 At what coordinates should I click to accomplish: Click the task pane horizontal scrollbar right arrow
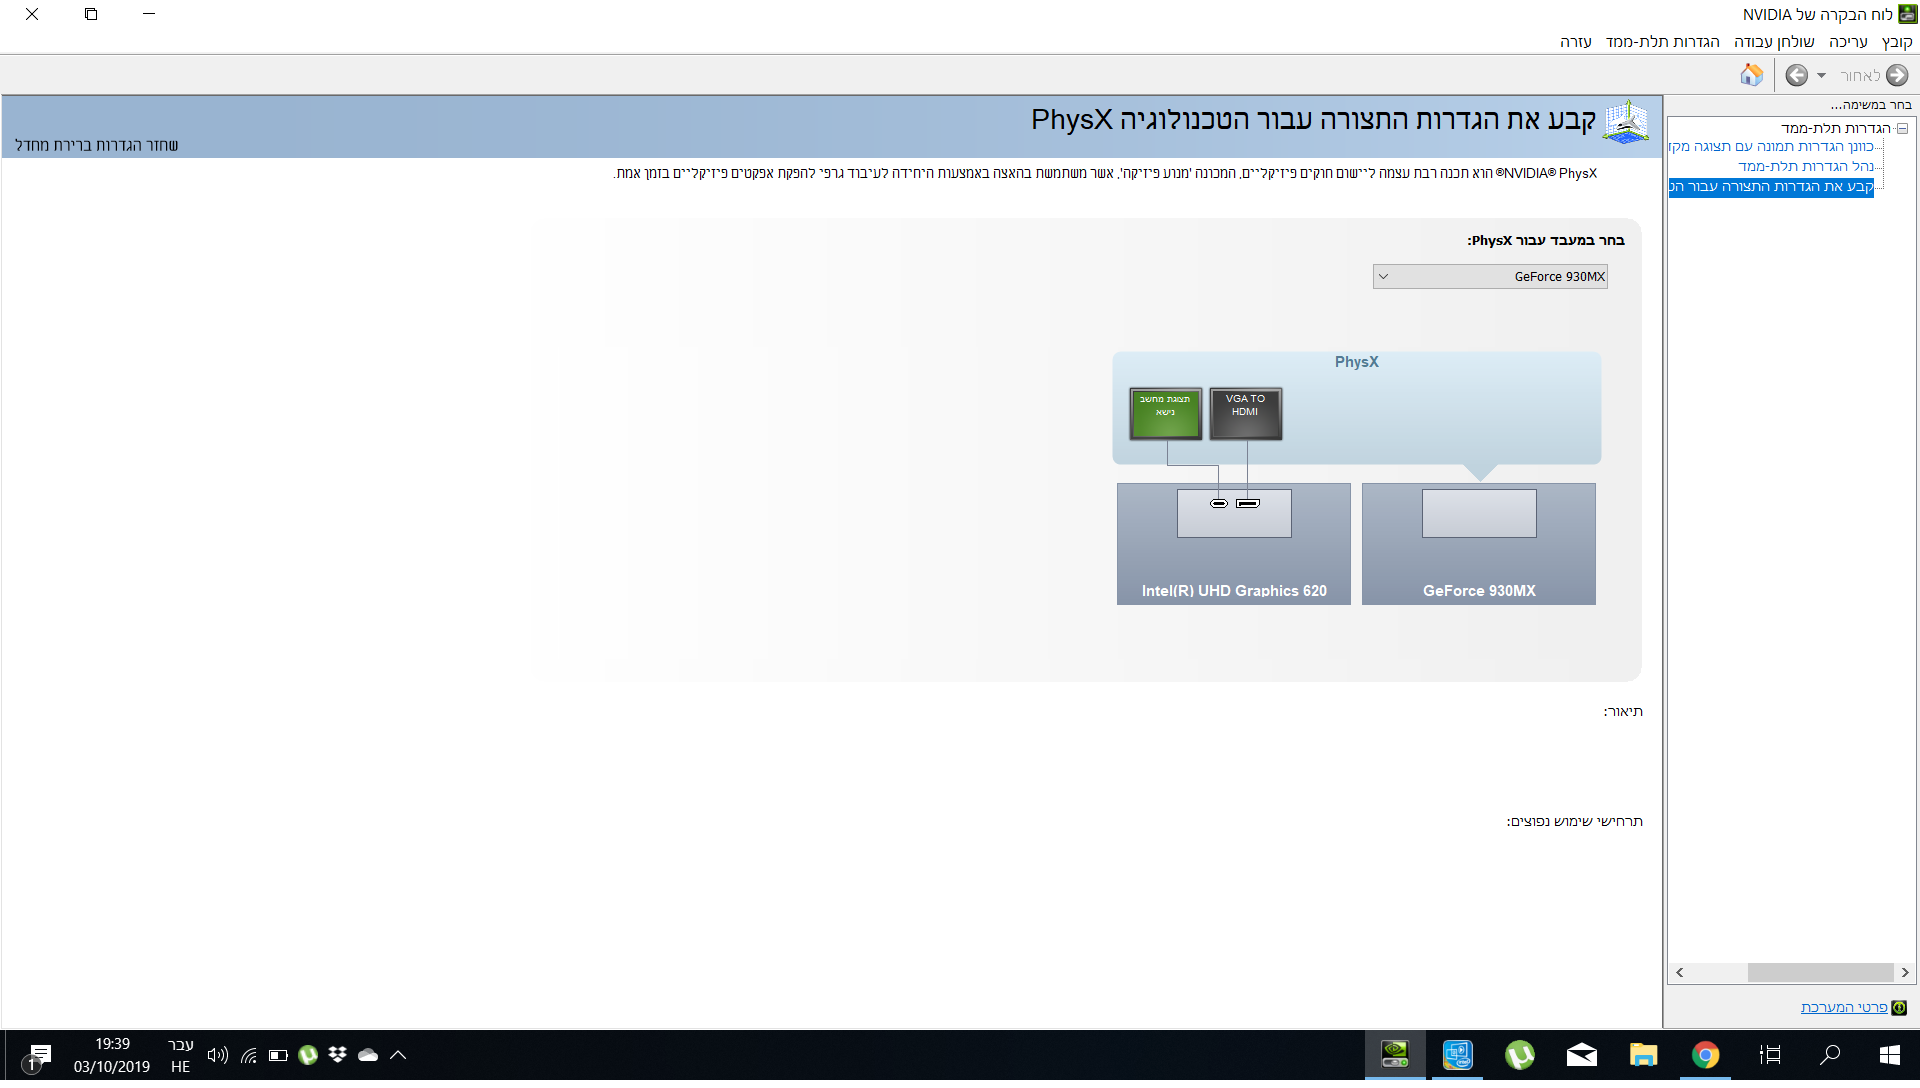coord(1905,973)
